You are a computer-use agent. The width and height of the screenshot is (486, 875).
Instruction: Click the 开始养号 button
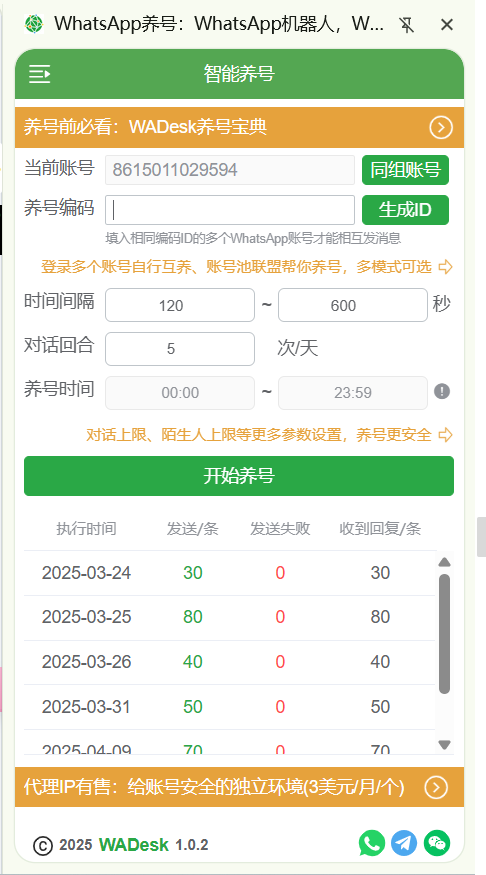[x=239, y=476]
